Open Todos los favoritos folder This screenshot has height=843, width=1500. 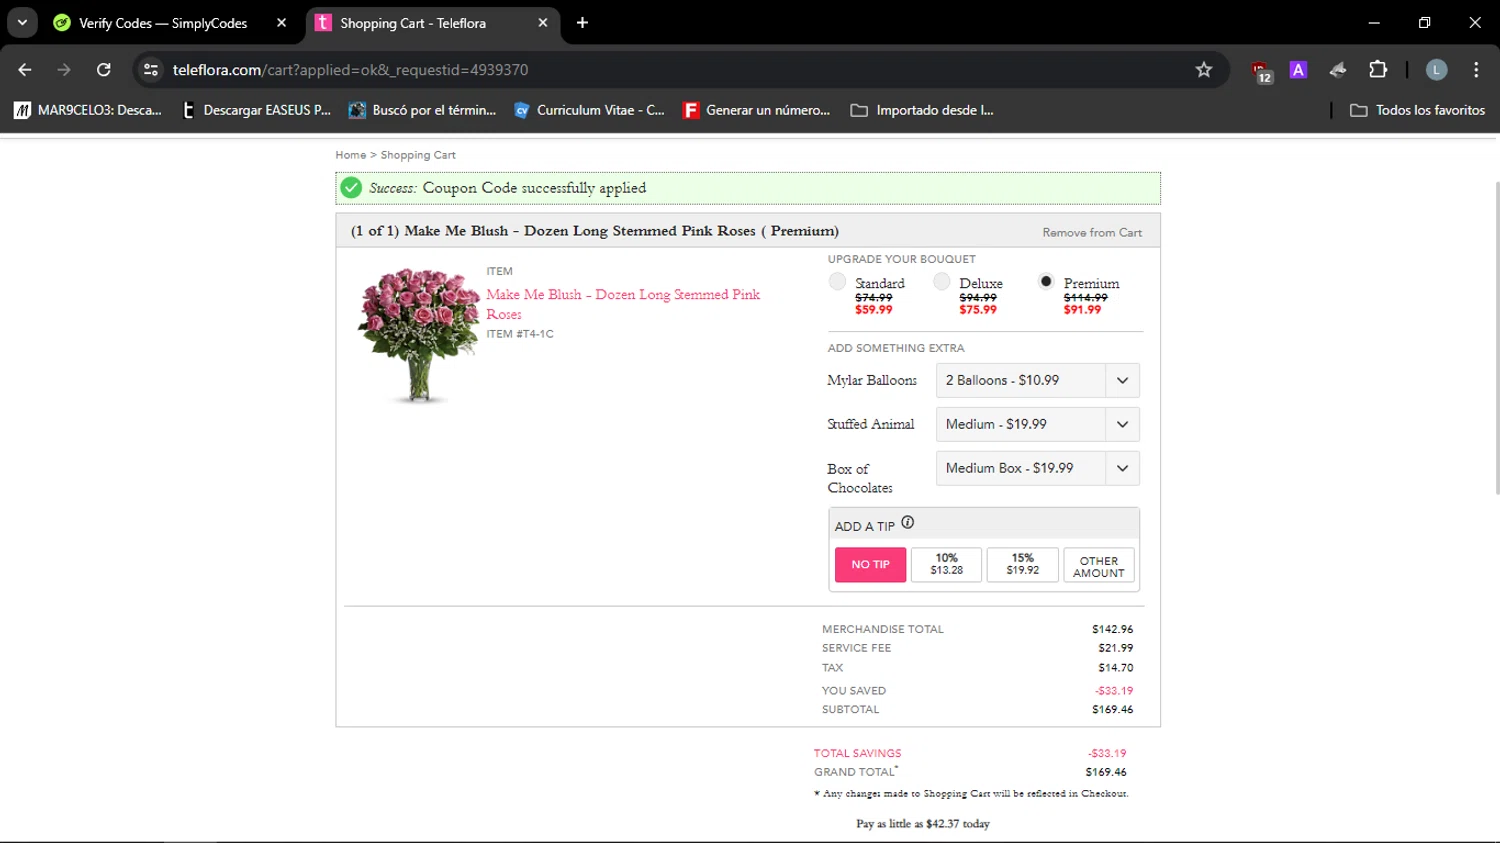point(1418,110)
